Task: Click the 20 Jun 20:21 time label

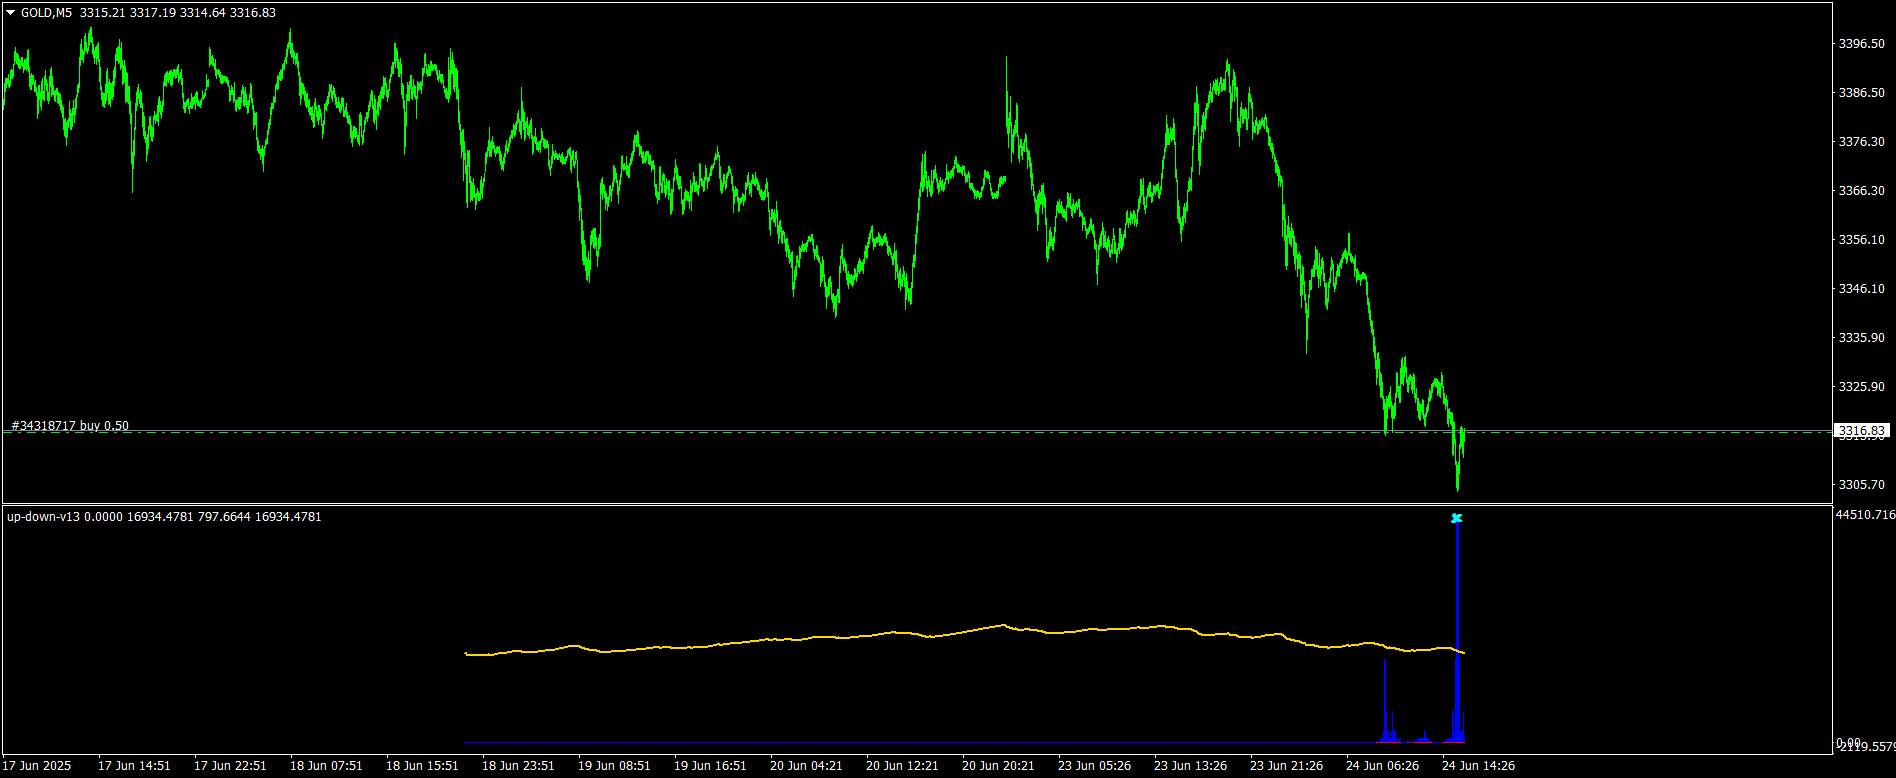Action: pyautogui.click(x=998, y=766)
